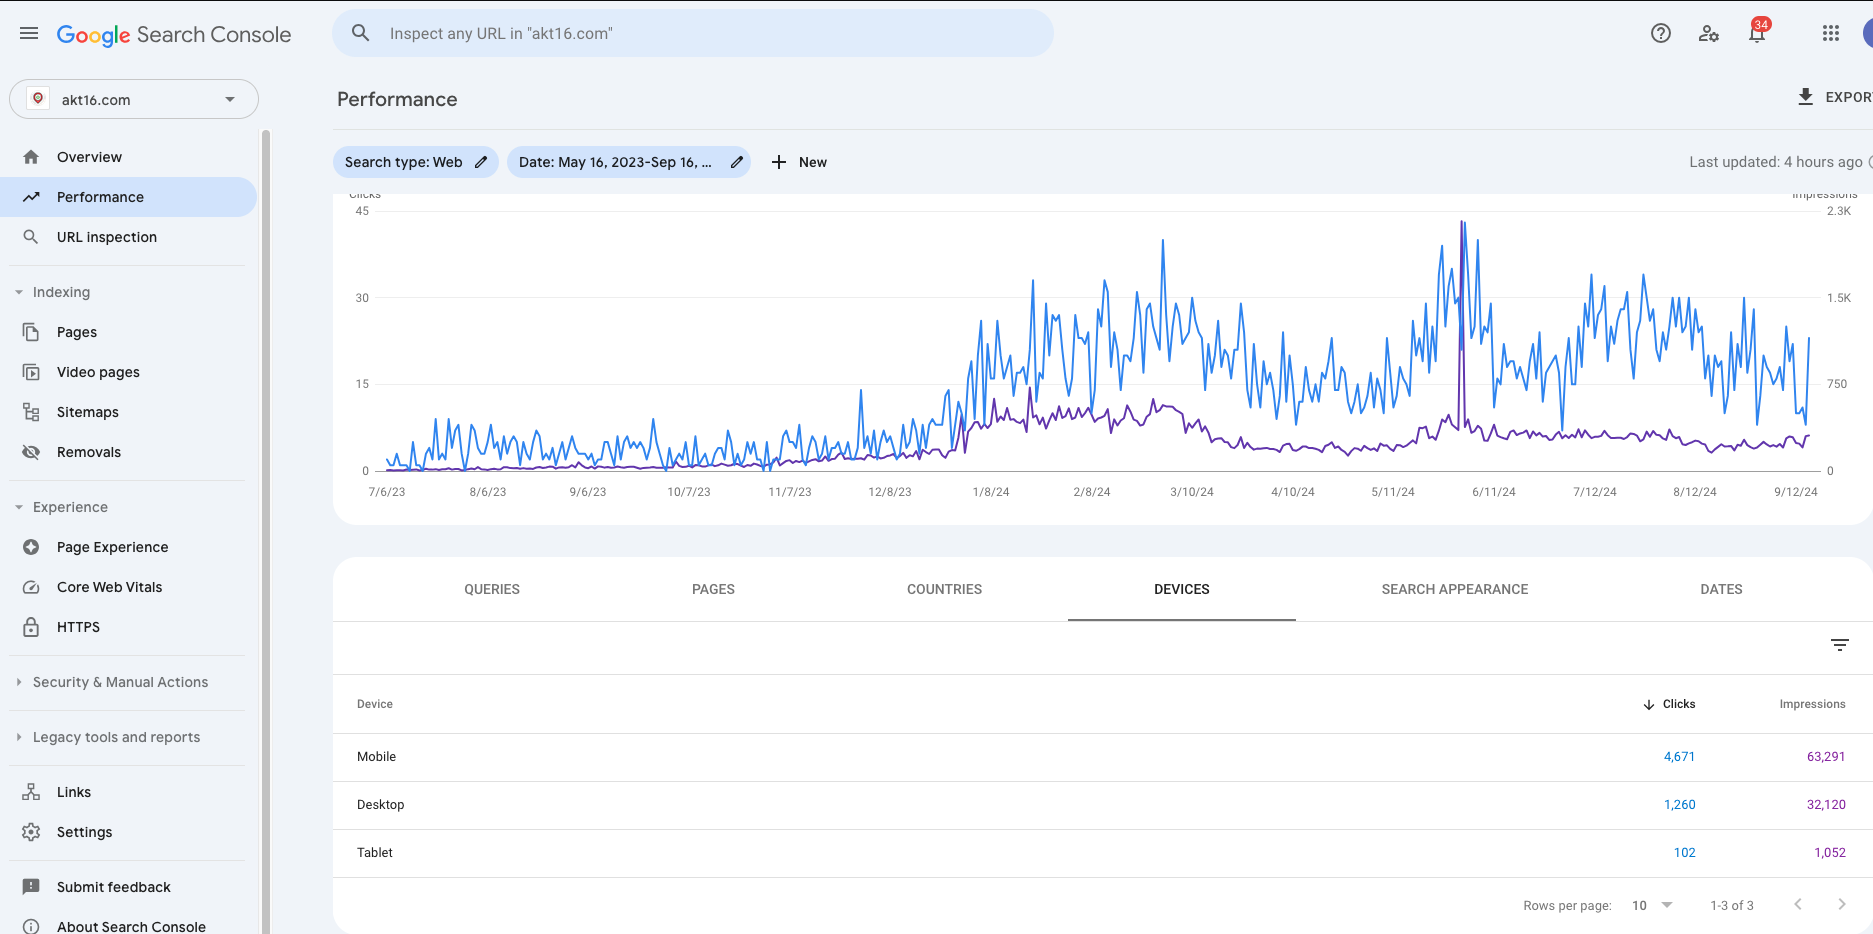Click Tablet clicks value 102

coord(1685,853)
